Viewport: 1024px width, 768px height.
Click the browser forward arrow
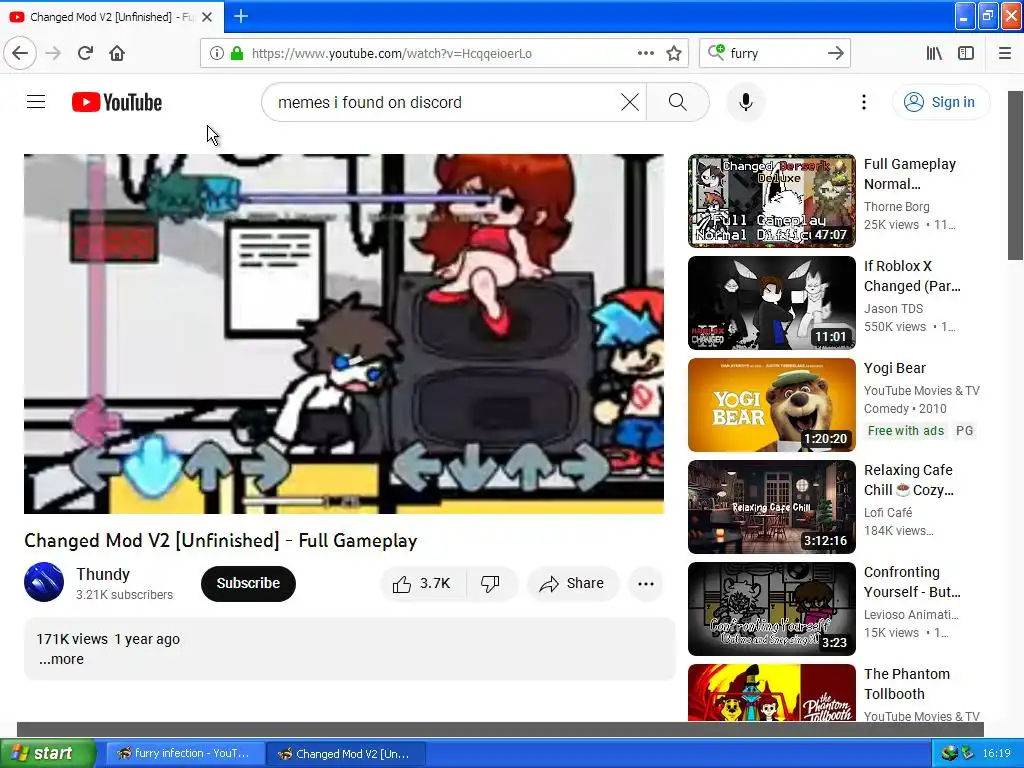pyautogui.click(x=54, y=54)
